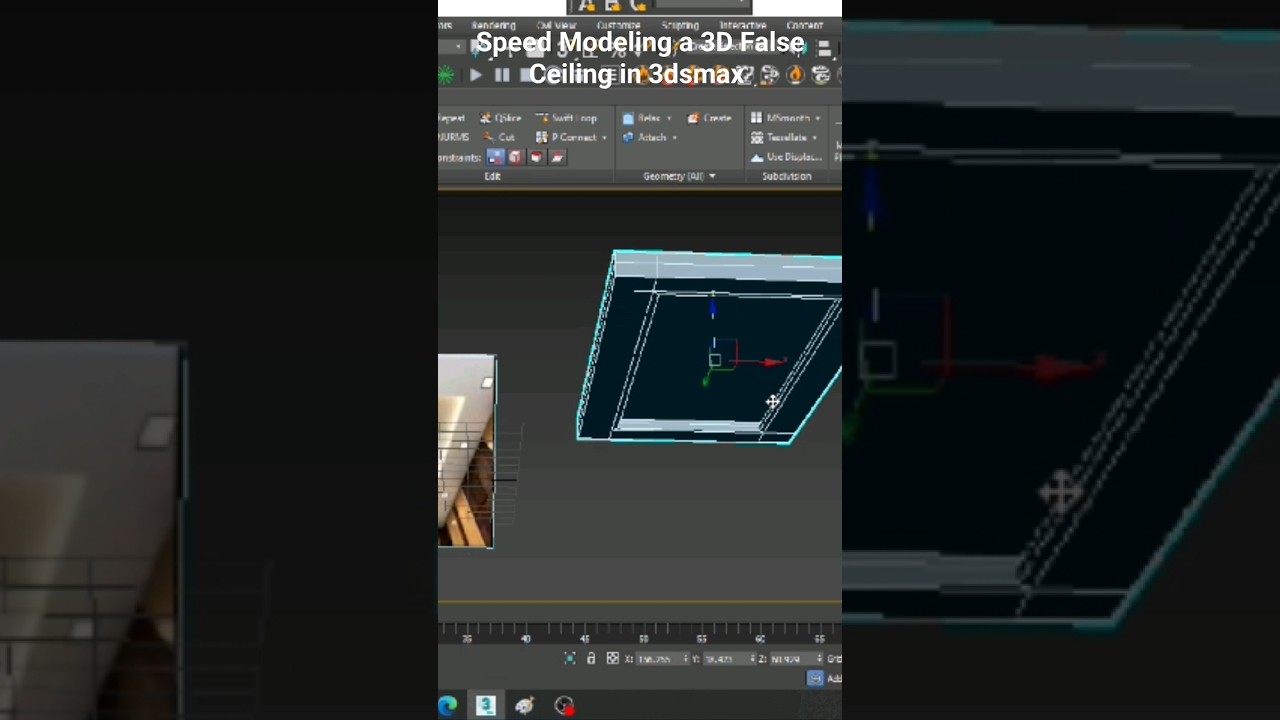The height and width of the screenshot is (720, 1280).
Task: Click the Y coordinate spinner arrows
Action: tap(754, 659)
